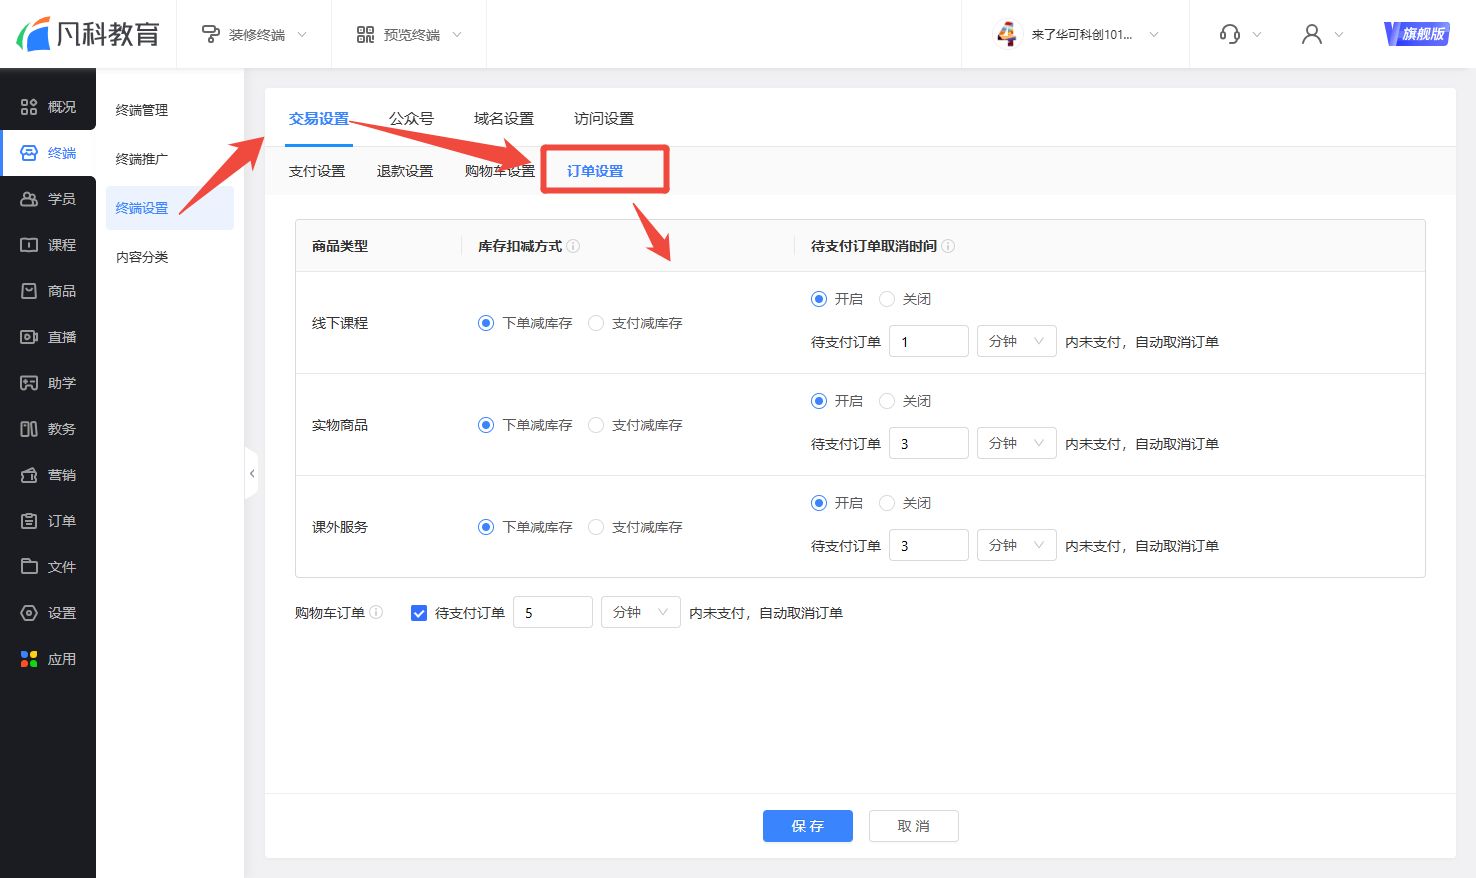Open 分钟 unit dropdown for 线下课程
The image size is (1476, 878).
point(1016,341)
